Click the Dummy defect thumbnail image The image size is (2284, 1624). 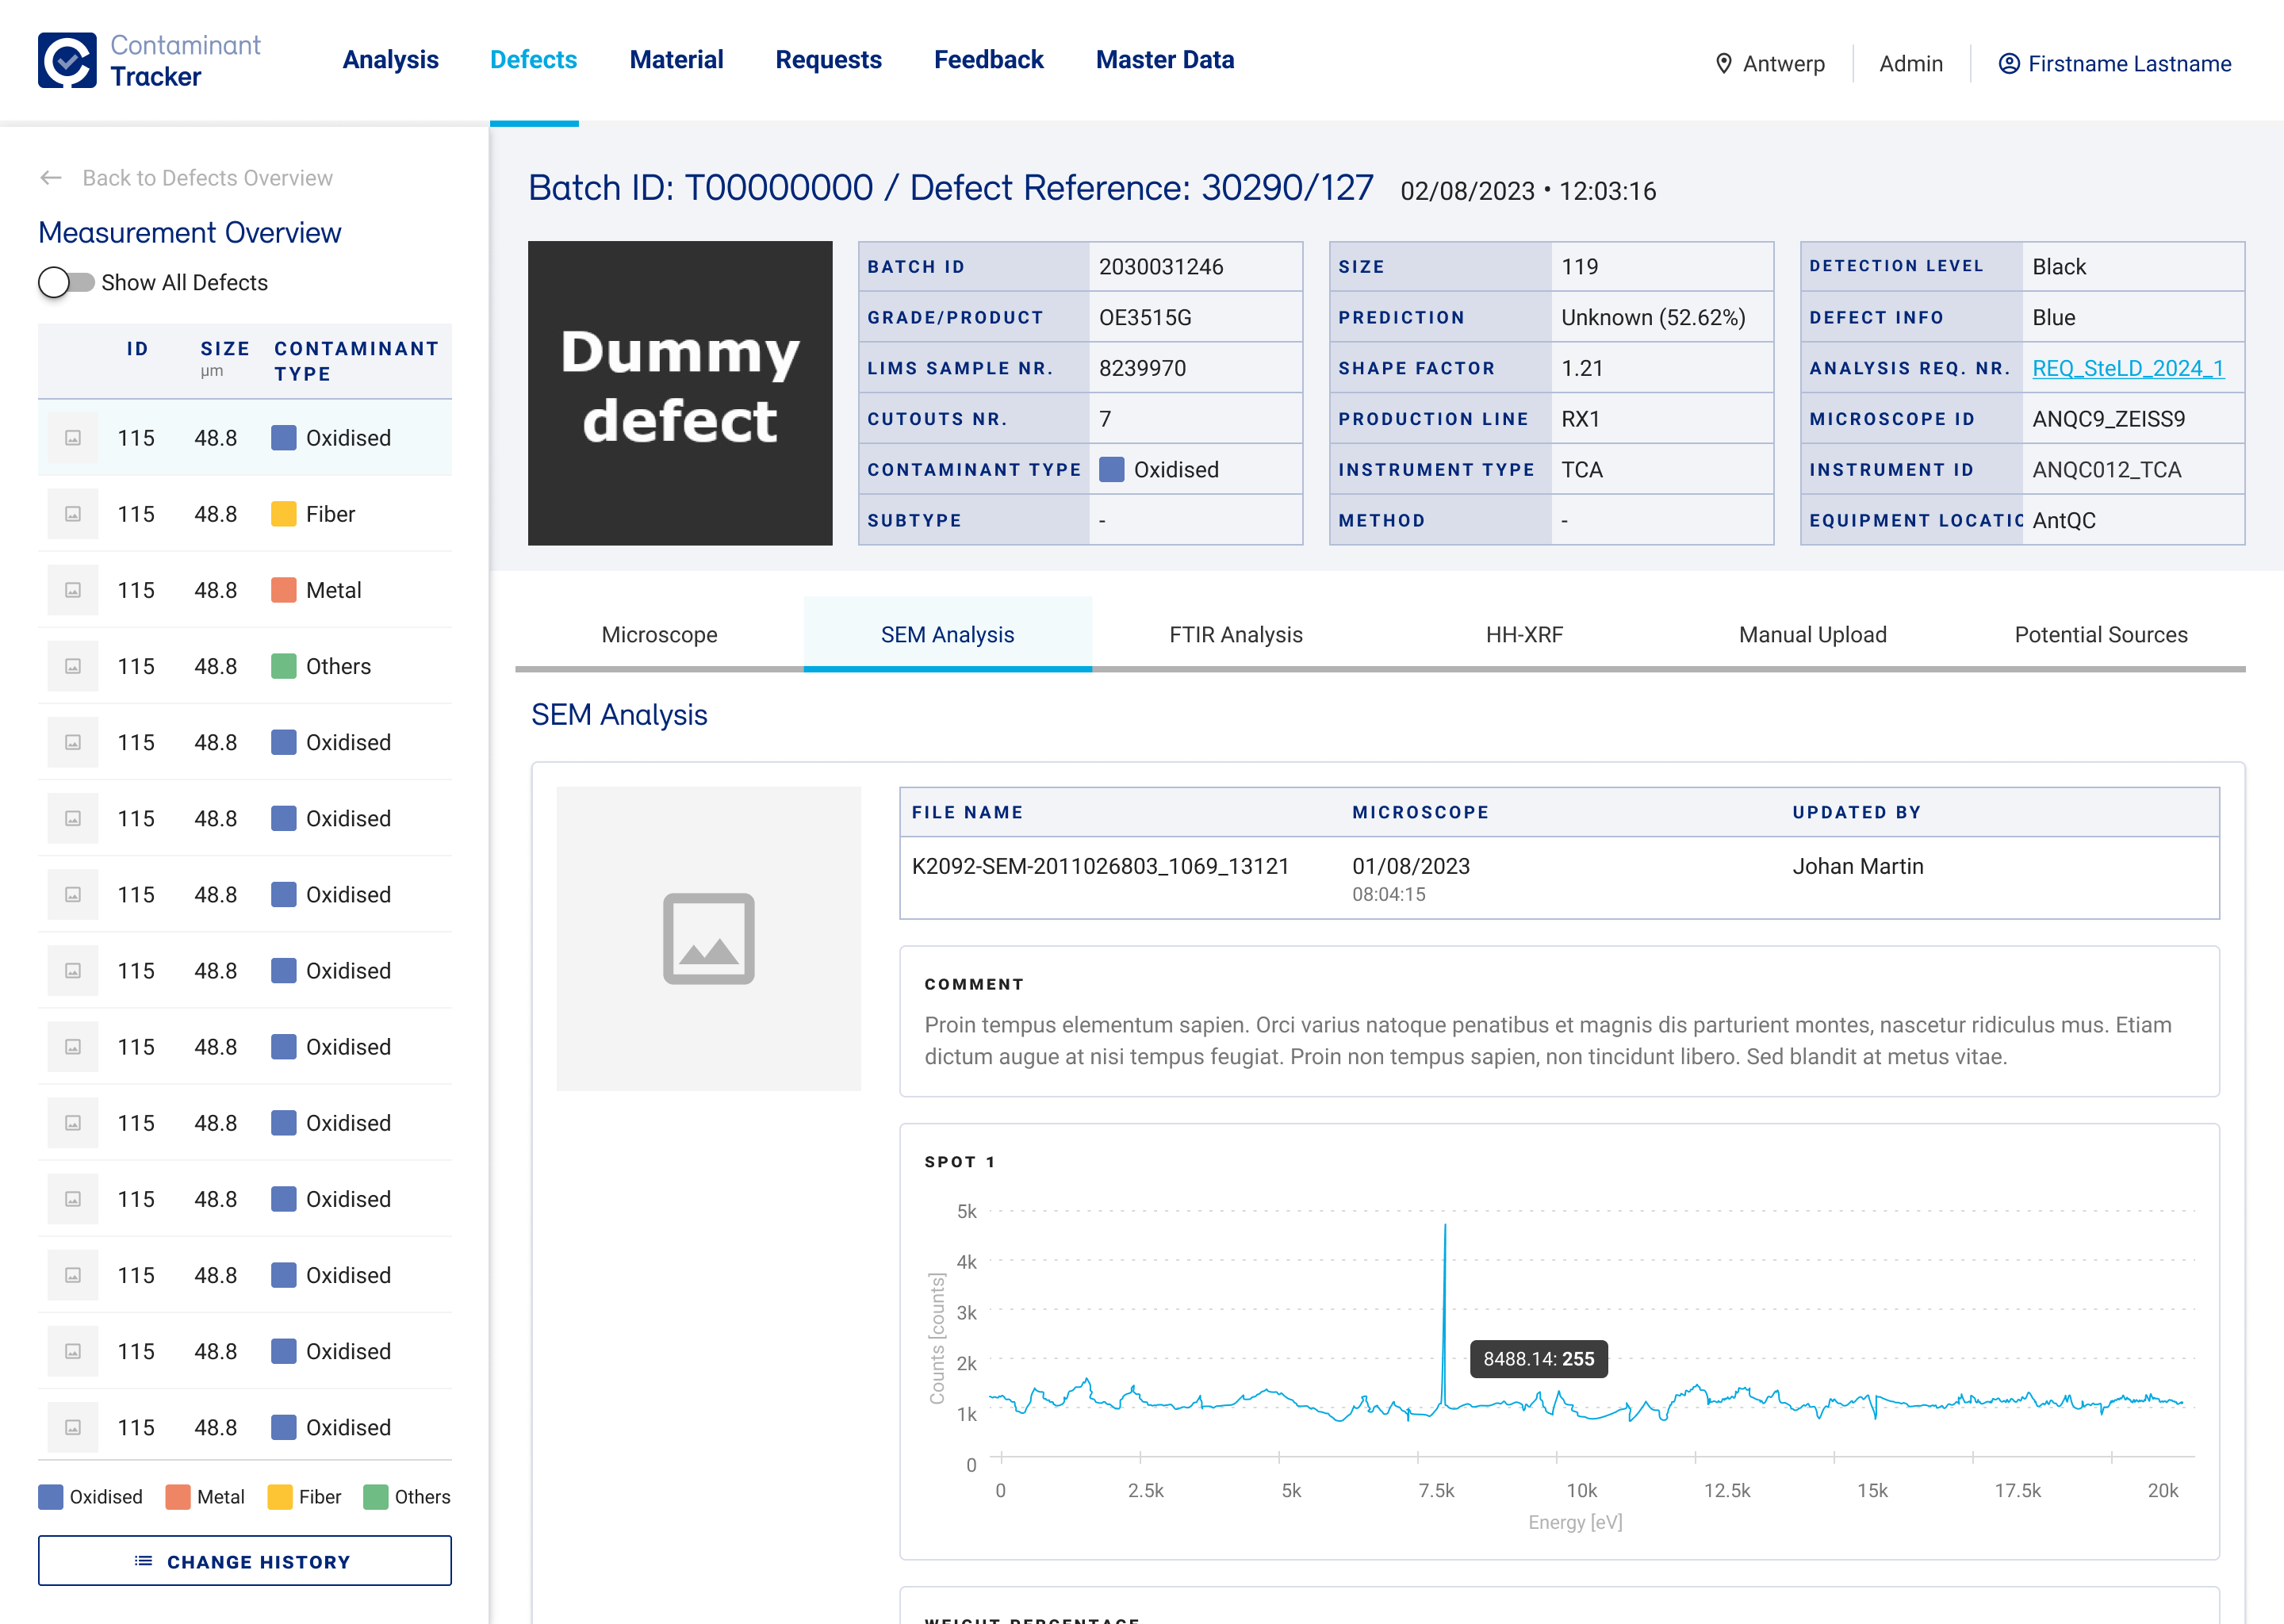click(680, 393)
